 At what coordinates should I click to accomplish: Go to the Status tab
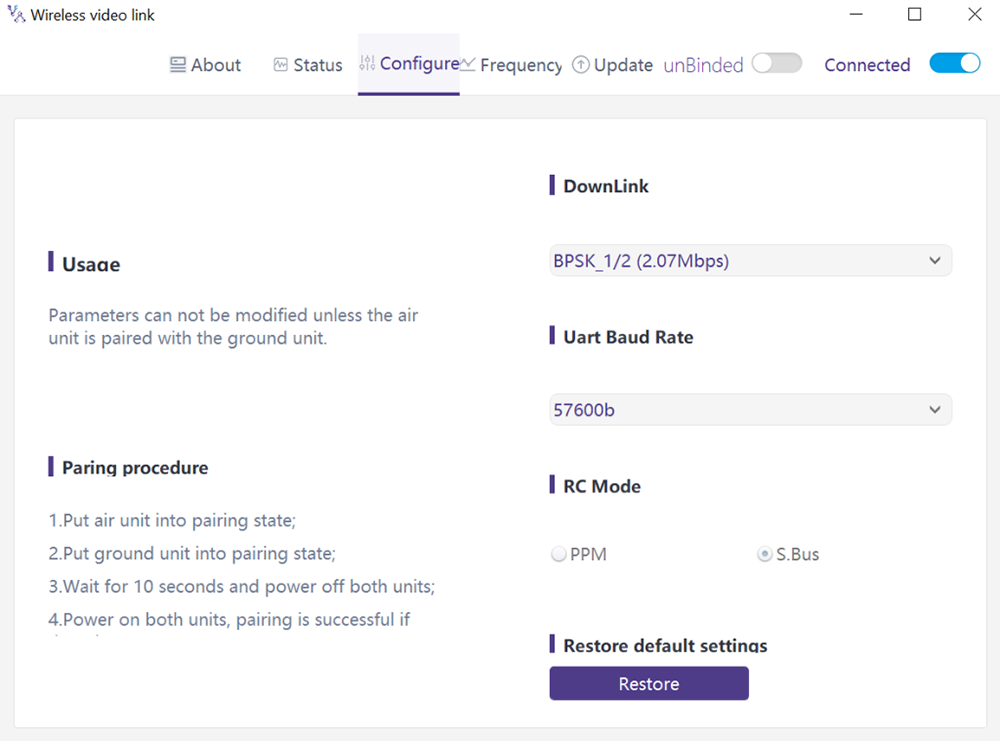click(x=317, y=65)
